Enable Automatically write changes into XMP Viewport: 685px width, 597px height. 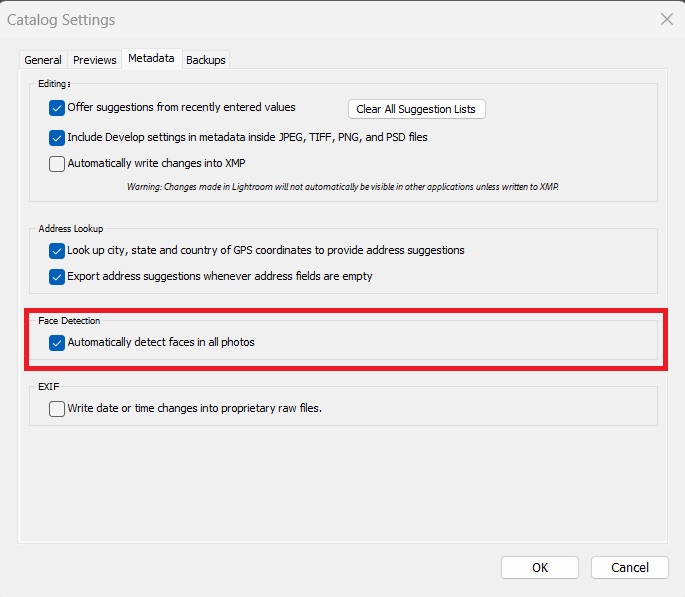[57, 164]
